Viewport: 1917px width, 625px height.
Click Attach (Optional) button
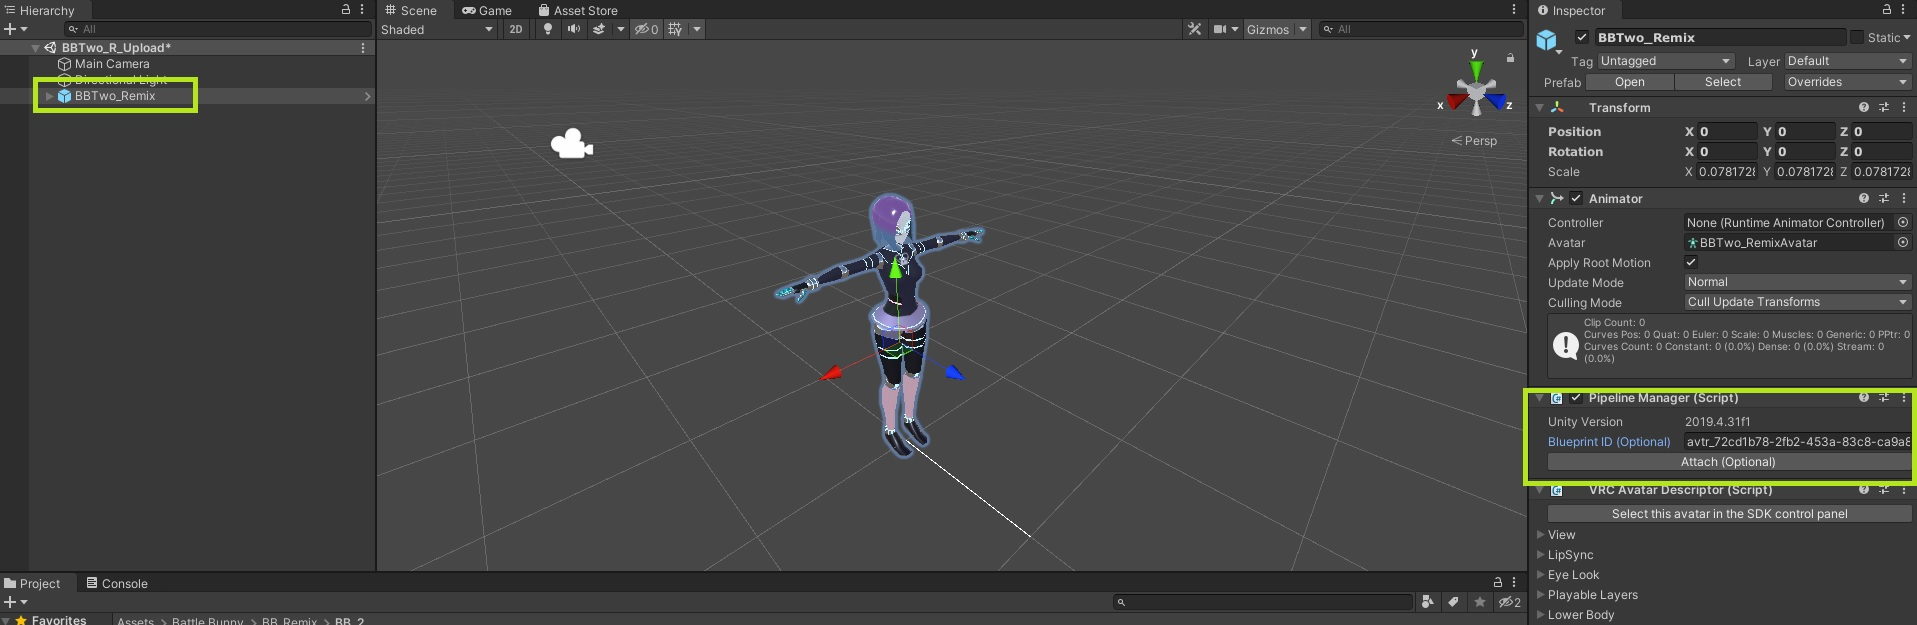(1728, 462)
